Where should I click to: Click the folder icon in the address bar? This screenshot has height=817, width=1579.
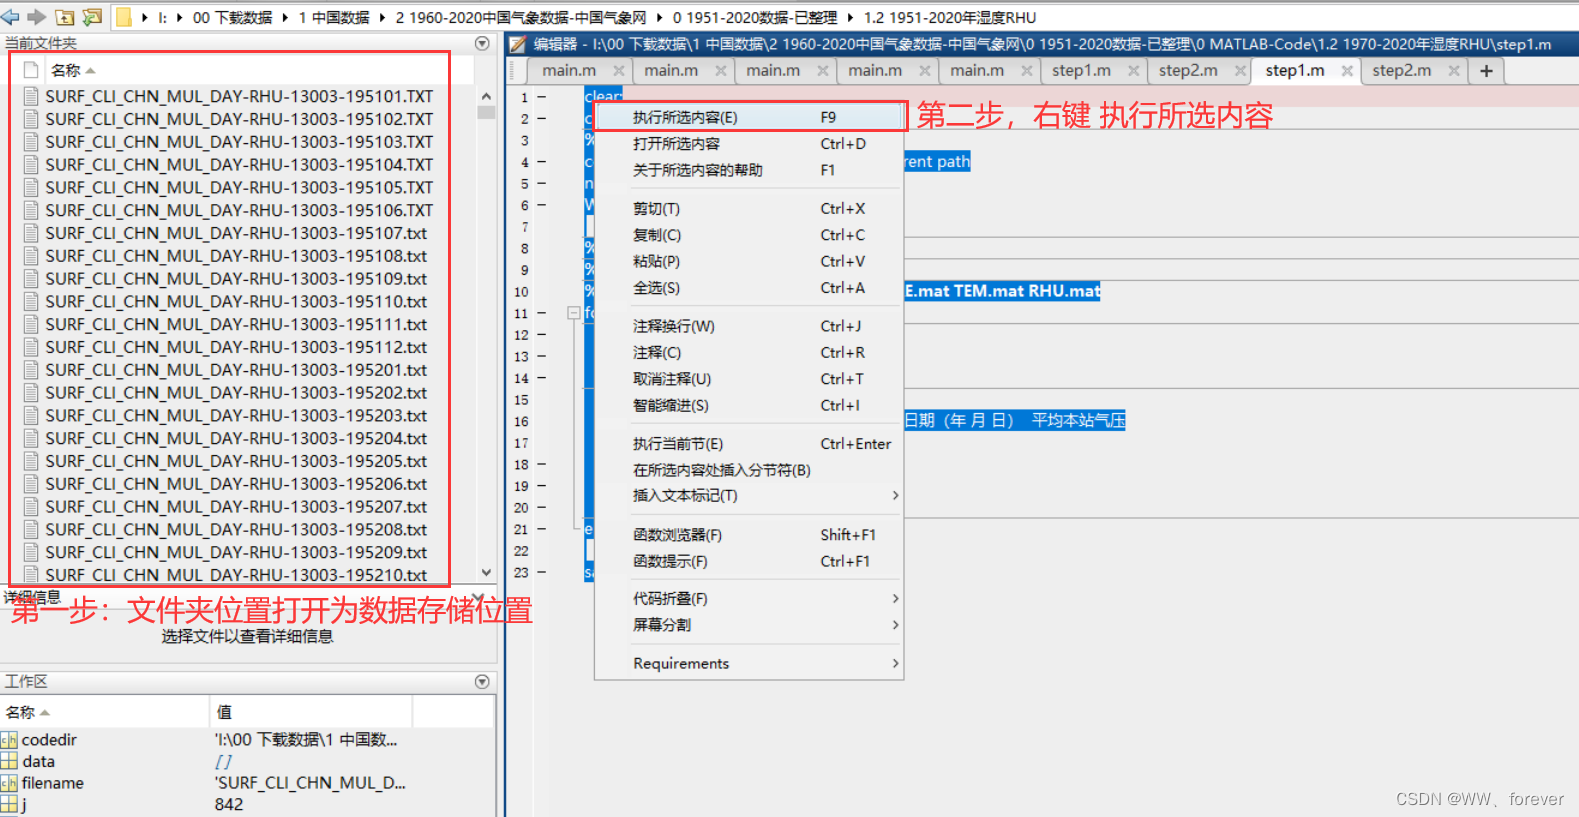[124, 17]
